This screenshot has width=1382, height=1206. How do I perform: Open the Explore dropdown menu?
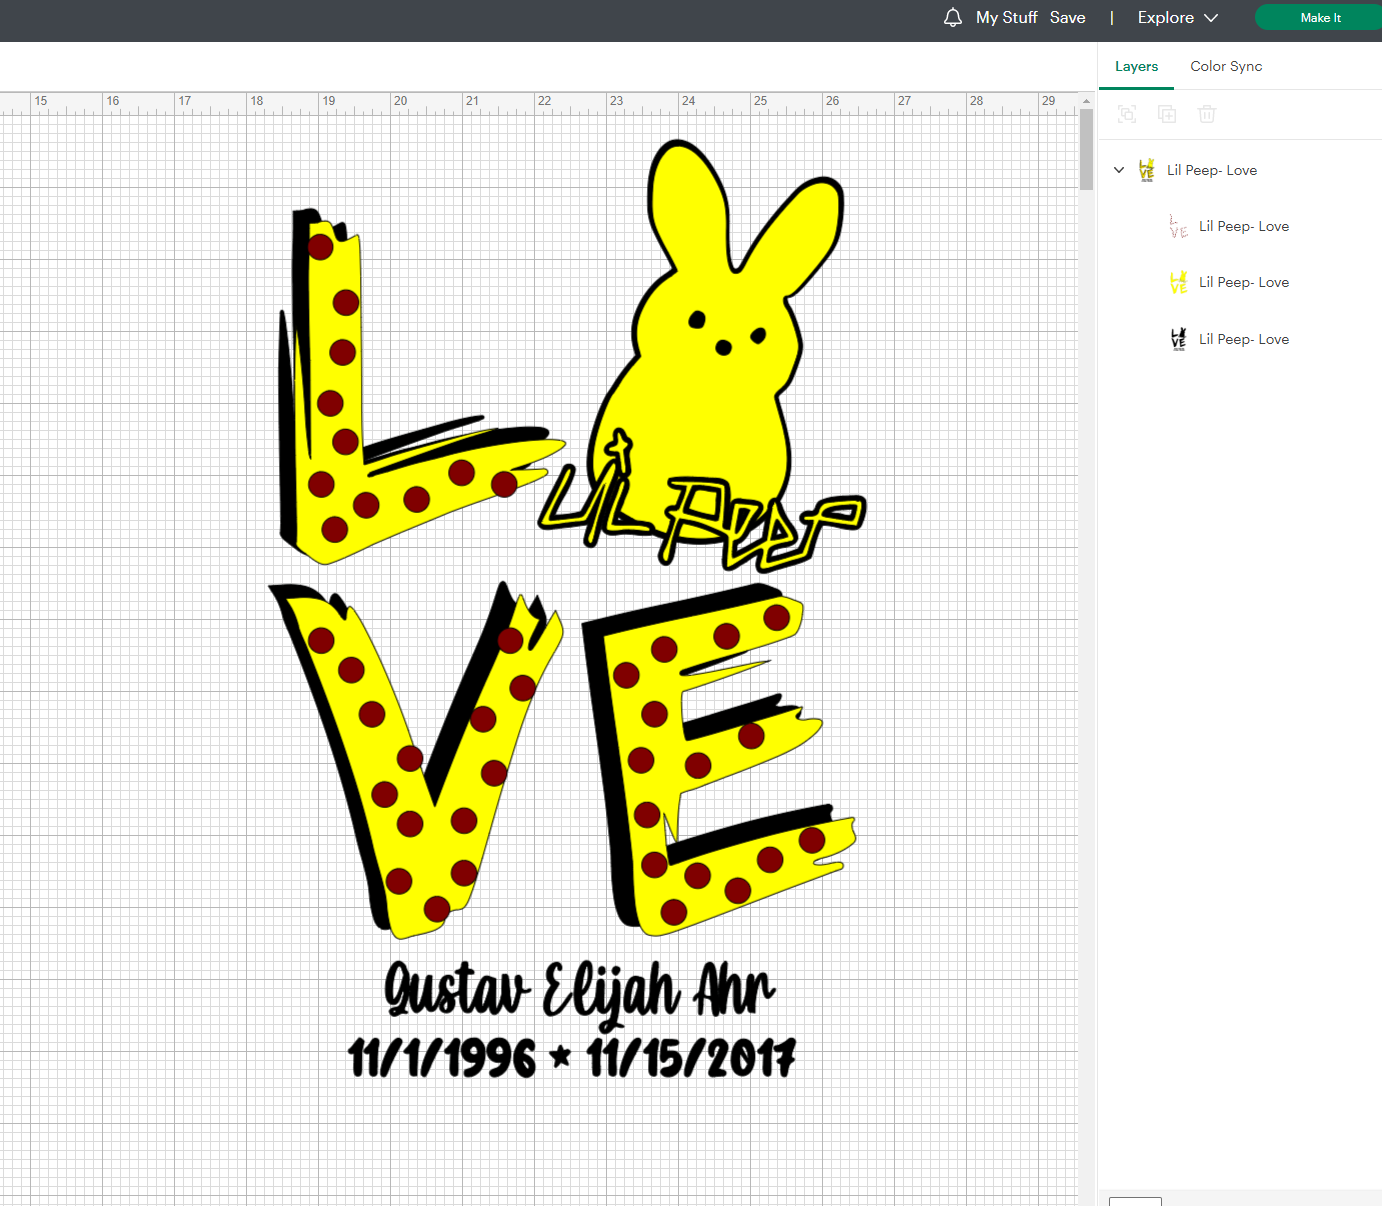pyautogui.click(x=1165, y=17)
